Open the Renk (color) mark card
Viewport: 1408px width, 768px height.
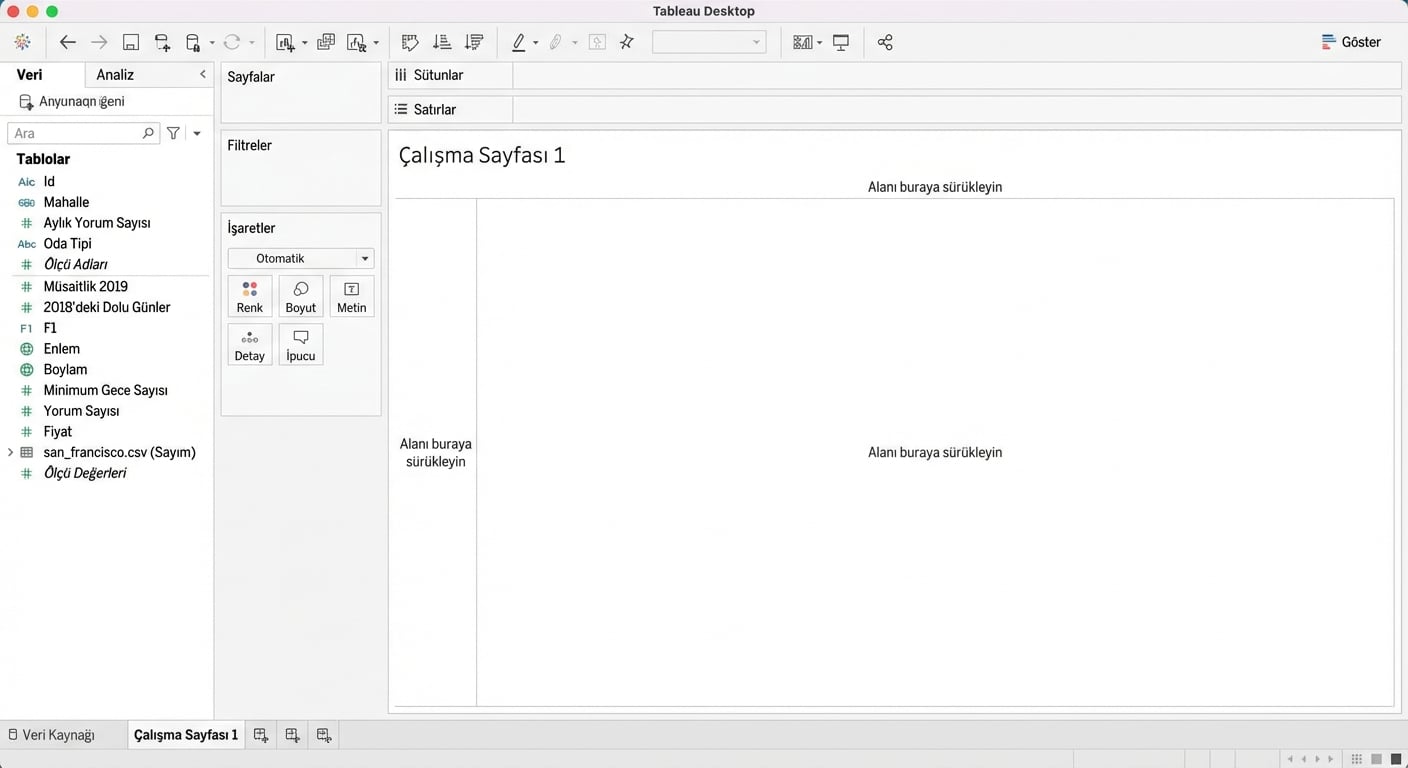click(250, 296)
